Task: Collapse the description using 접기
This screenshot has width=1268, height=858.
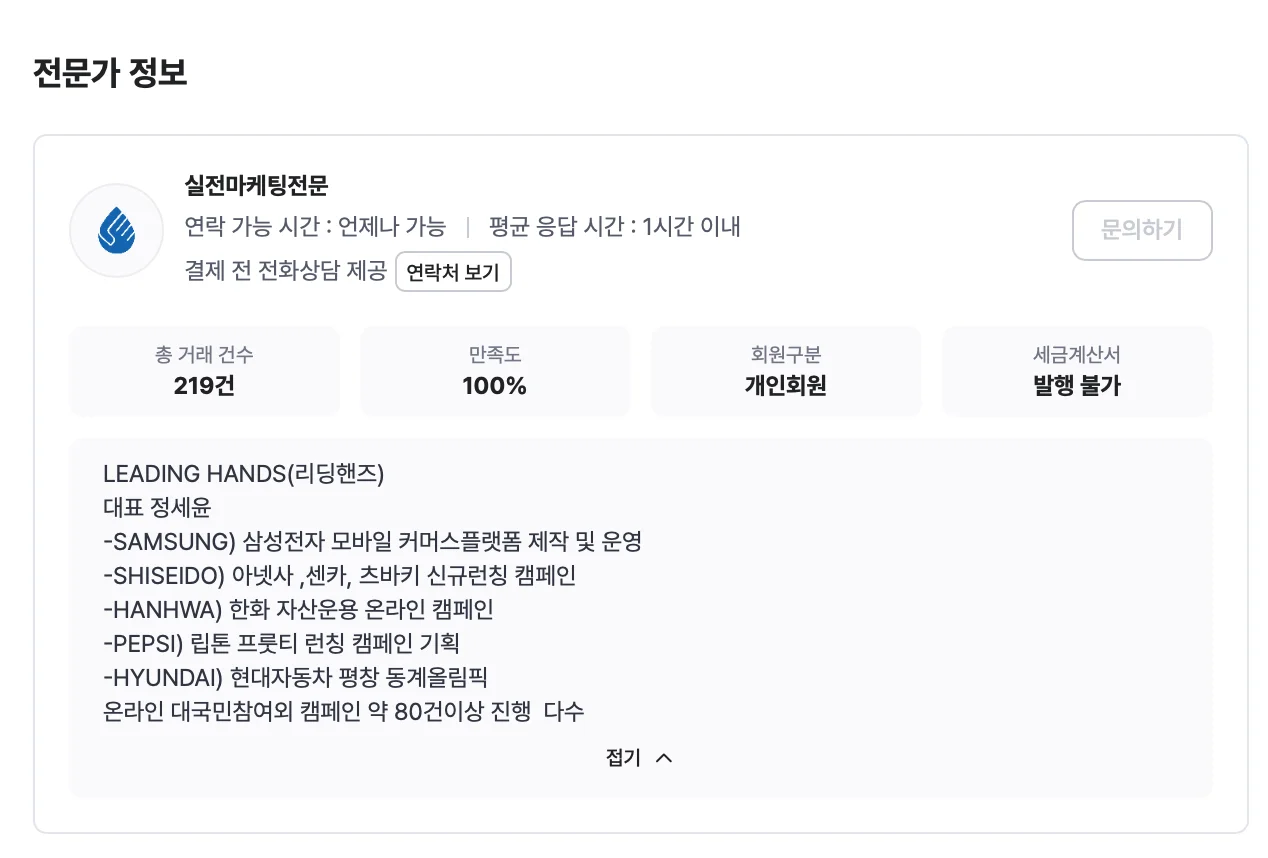Action: [x=623, y=758]
